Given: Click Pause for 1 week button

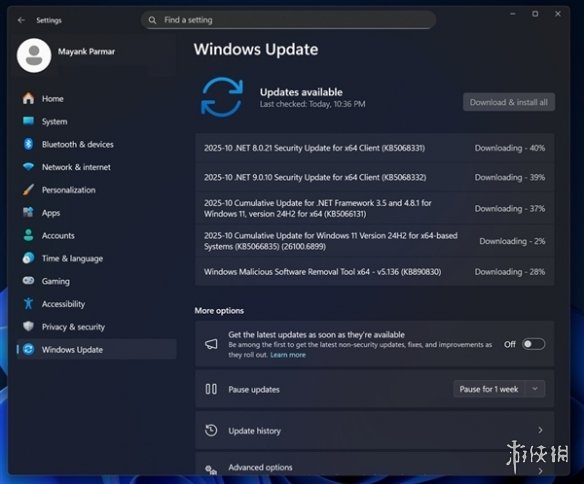Looking at the screenshot, I should coord(489,389).
